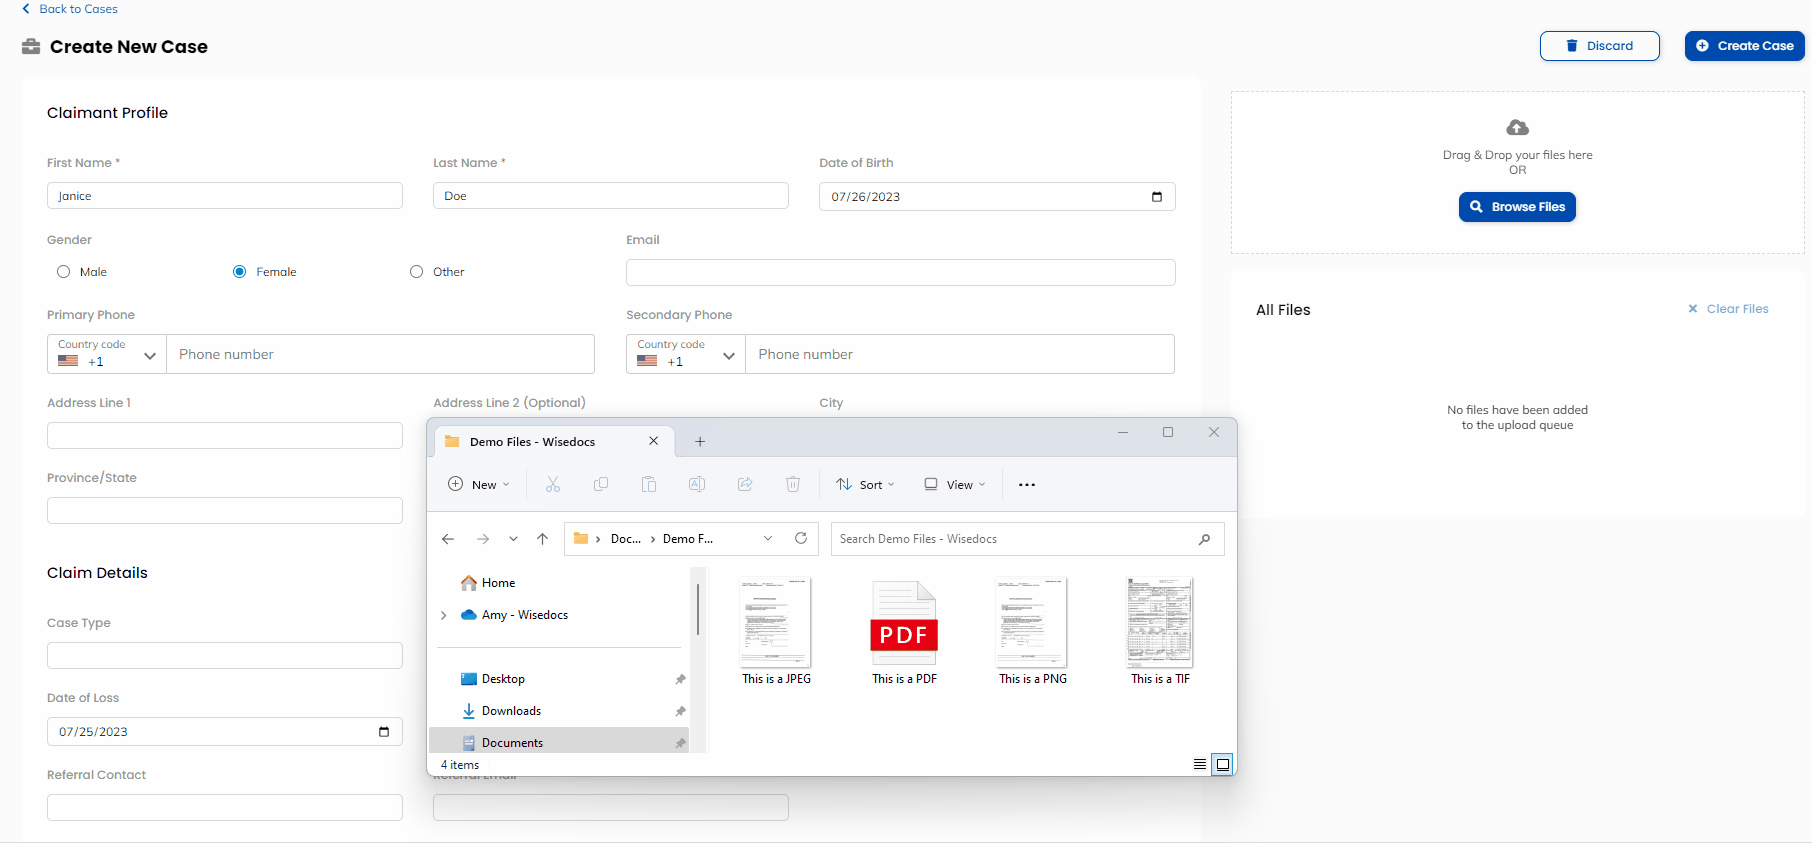This screenshot has width=1812, height=847.
Task: Expand recent locations chevron in Explorer
Action: pyautogui.click(x=513, y=539)
